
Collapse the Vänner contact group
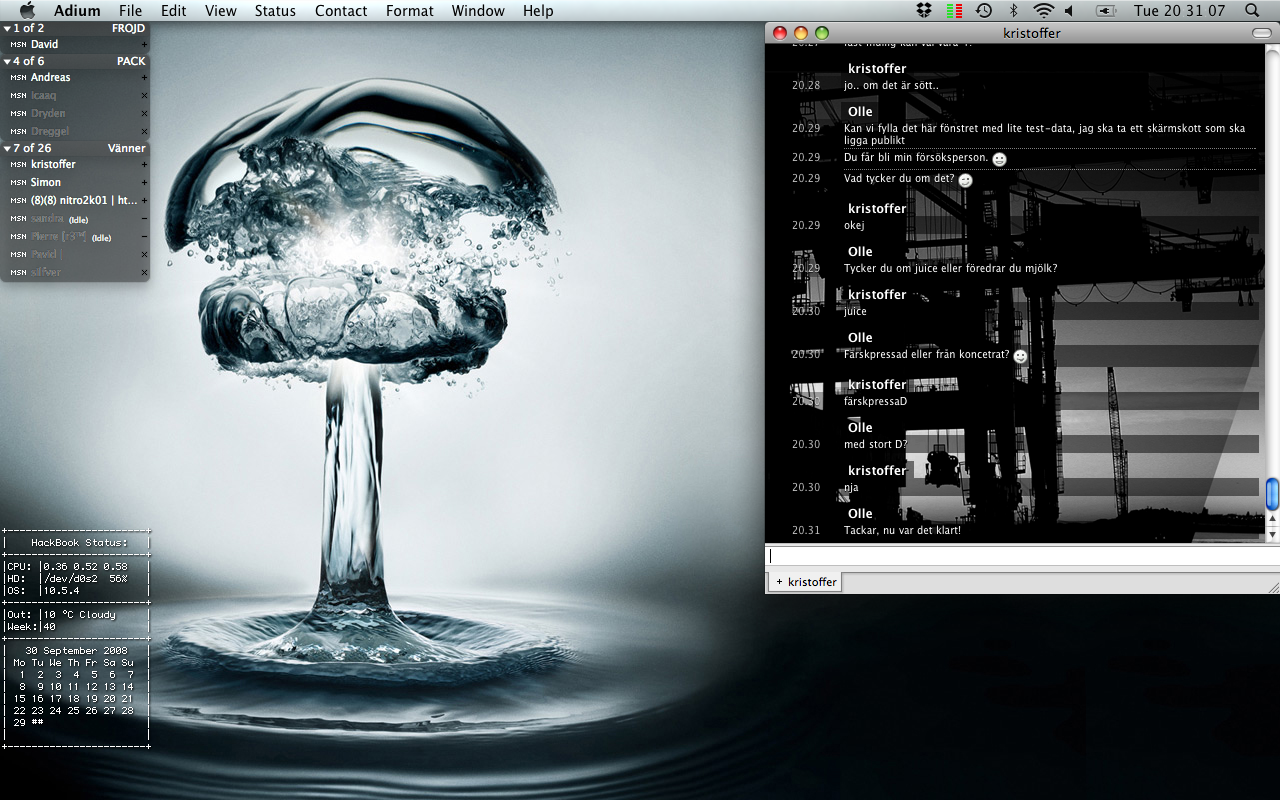click(x=7, y=149)
